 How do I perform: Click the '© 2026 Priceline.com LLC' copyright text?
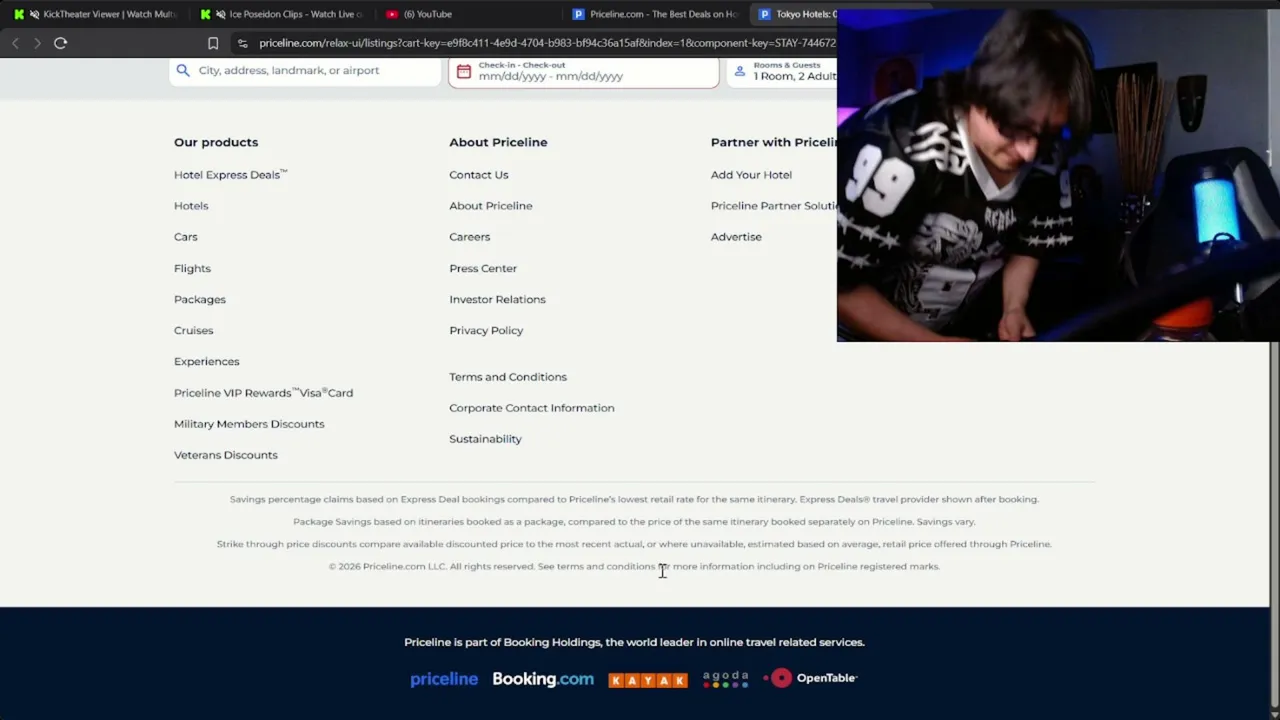pyautogui.click(x=634, y=566)
